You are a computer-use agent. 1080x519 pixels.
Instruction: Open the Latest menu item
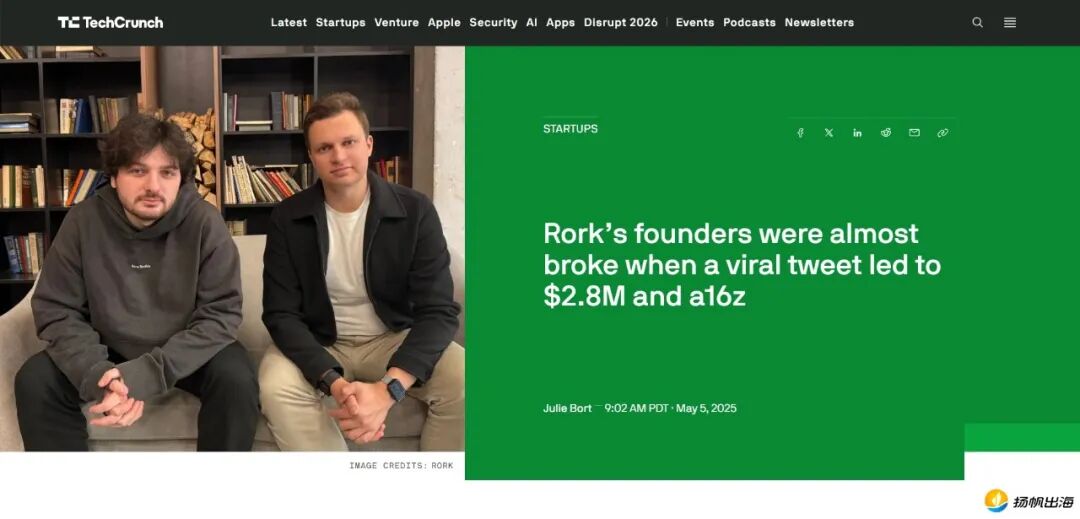pos(289,23)
